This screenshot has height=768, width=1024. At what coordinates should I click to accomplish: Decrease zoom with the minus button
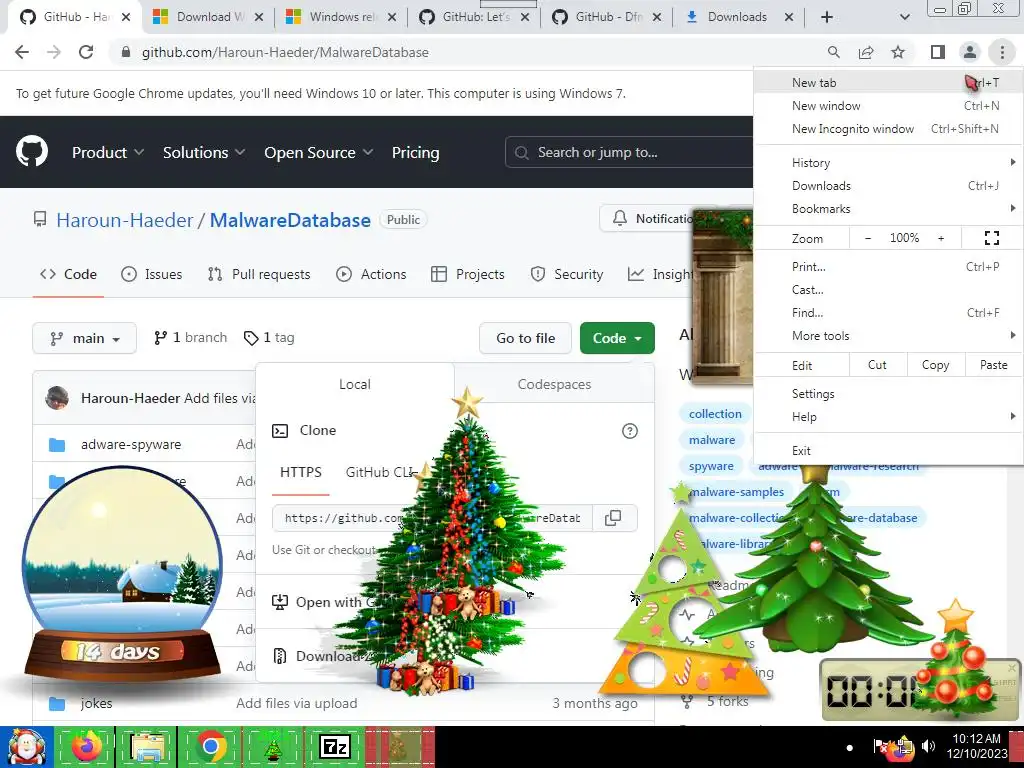[x=868, y=238]
